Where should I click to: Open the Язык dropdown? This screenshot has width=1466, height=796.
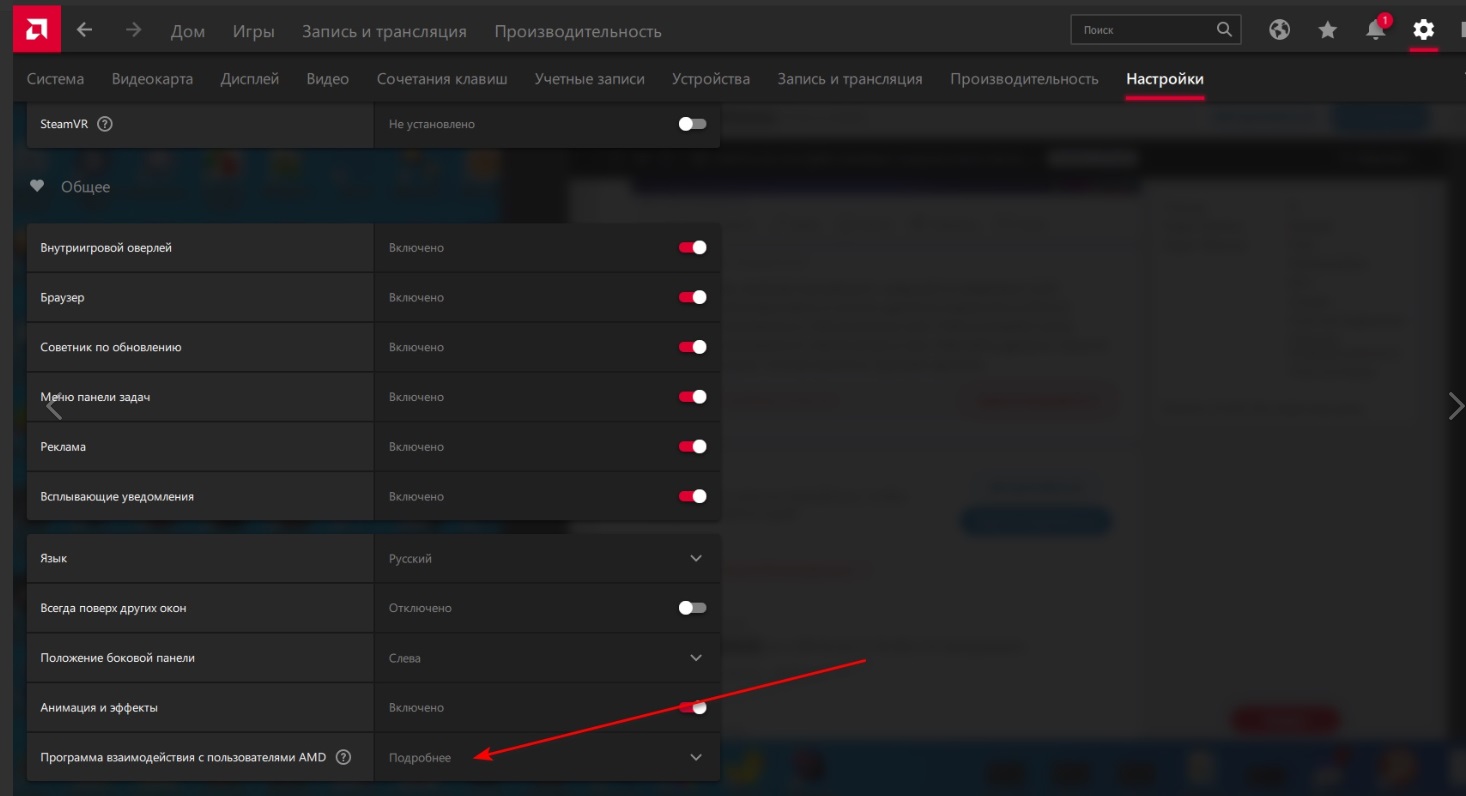point(696,559)
